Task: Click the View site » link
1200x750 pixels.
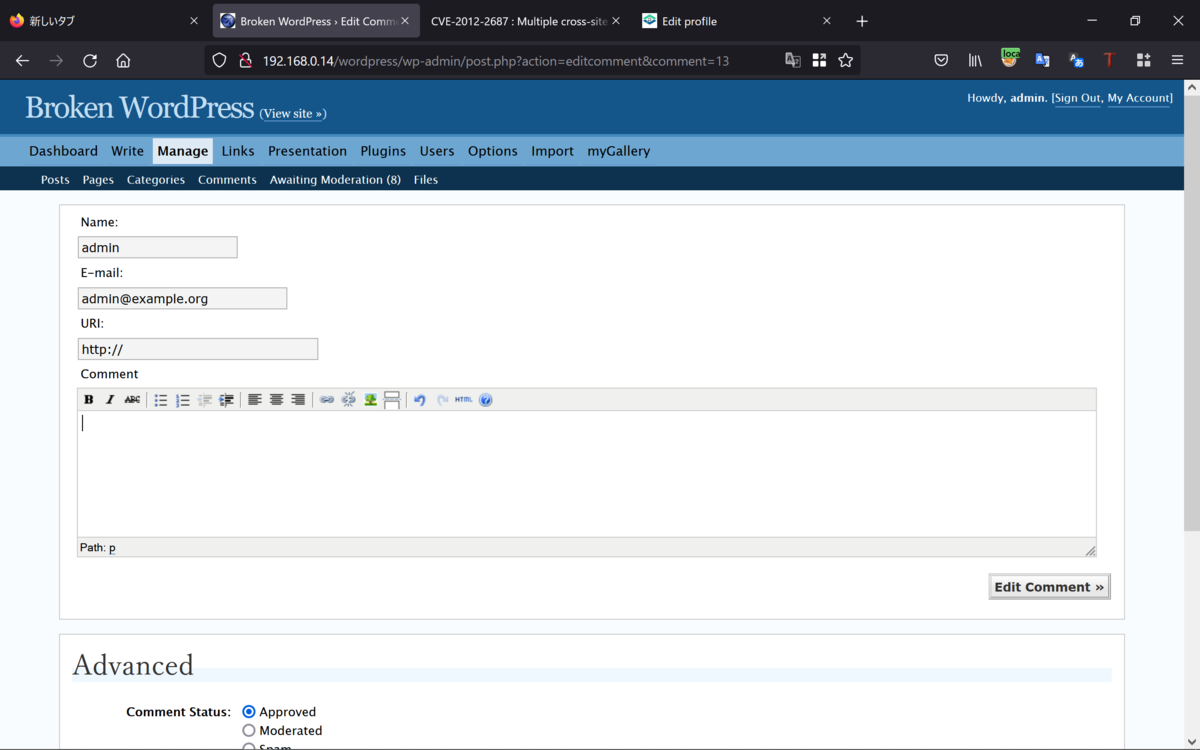Action: [x=293, y=114]
